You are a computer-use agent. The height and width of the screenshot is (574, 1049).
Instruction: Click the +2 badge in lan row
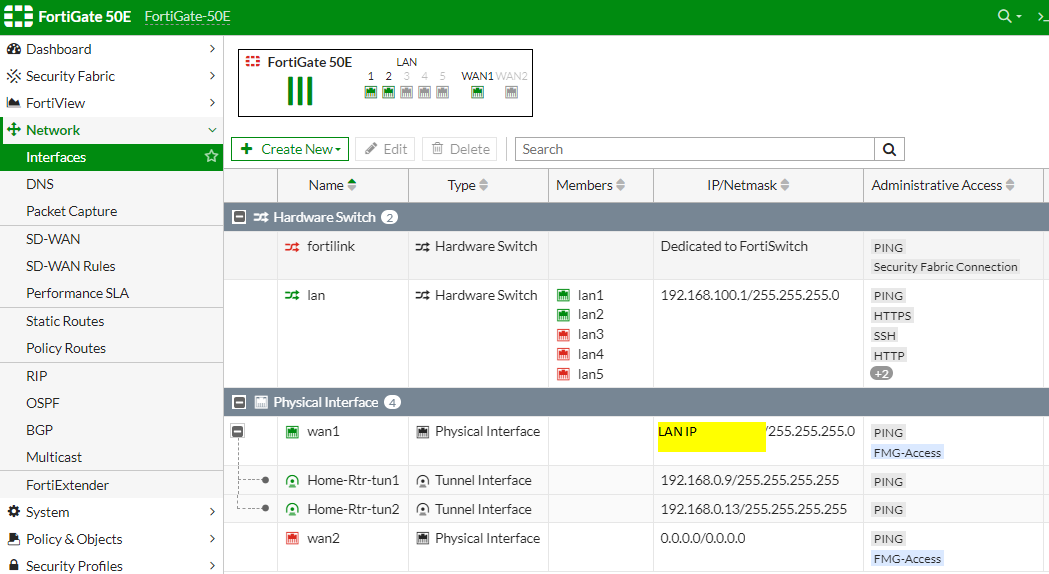(881, 373)
